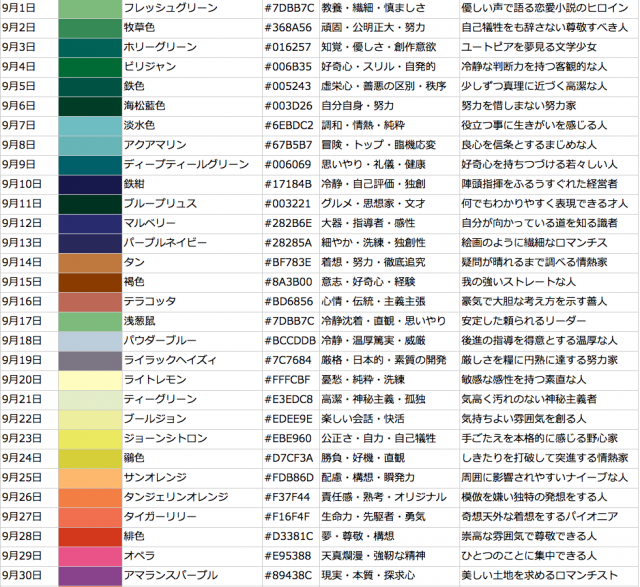Select the 9月5日 date cell
The height and width of the screenshot is (587, 640).
coord(29,86)
